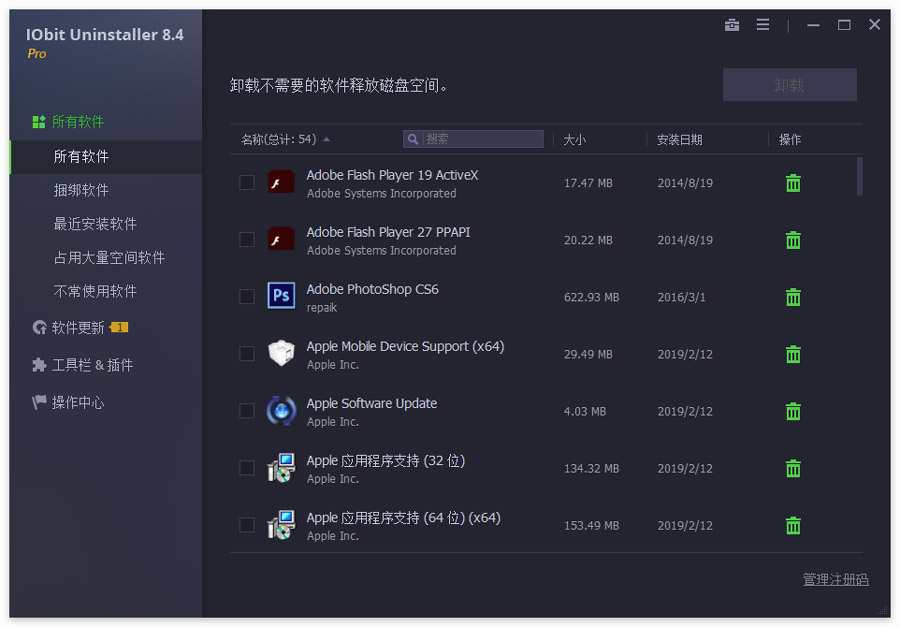Image resolution: width=900 pixels, height=627 pixels.
Task: Check the checkbox for Adobe PhotoShop CS6
Action: click(246, 297)
